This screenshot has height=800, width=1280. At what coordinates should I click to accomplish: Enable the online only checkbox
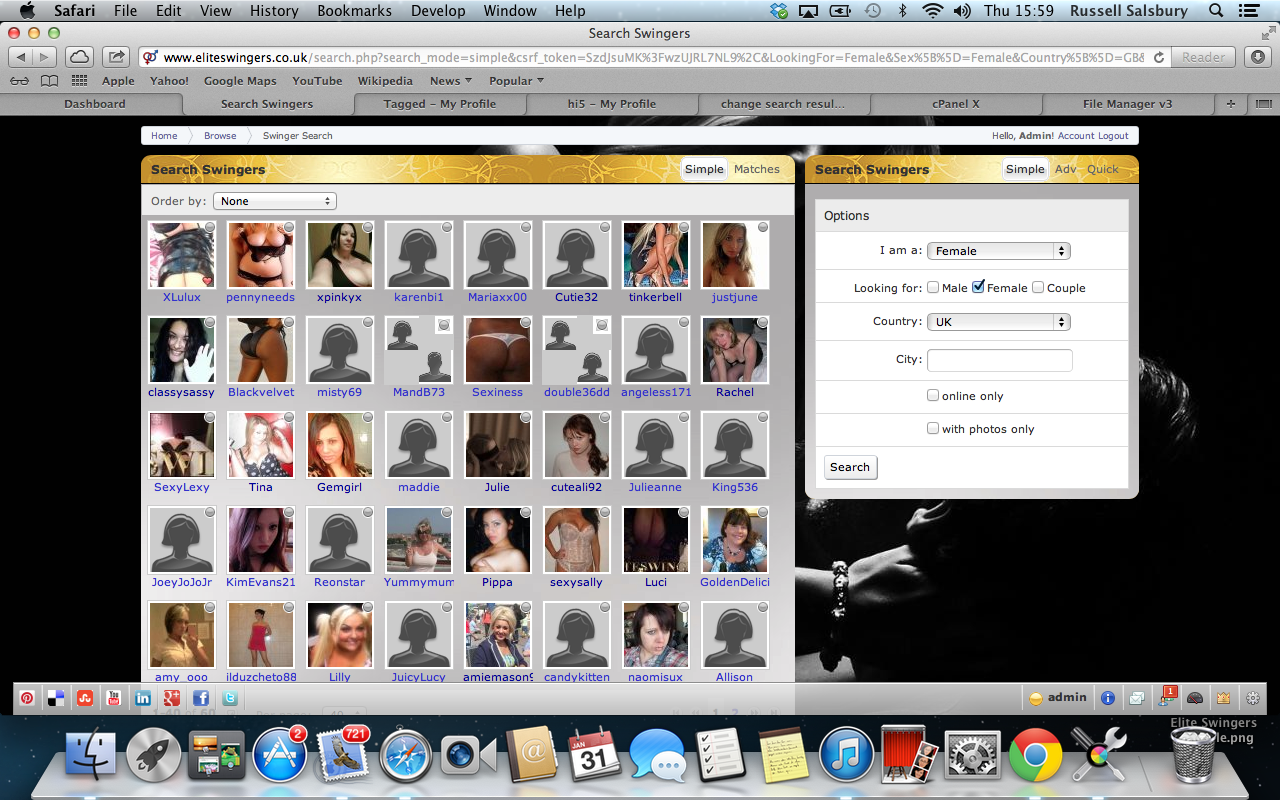pos(933,396)
